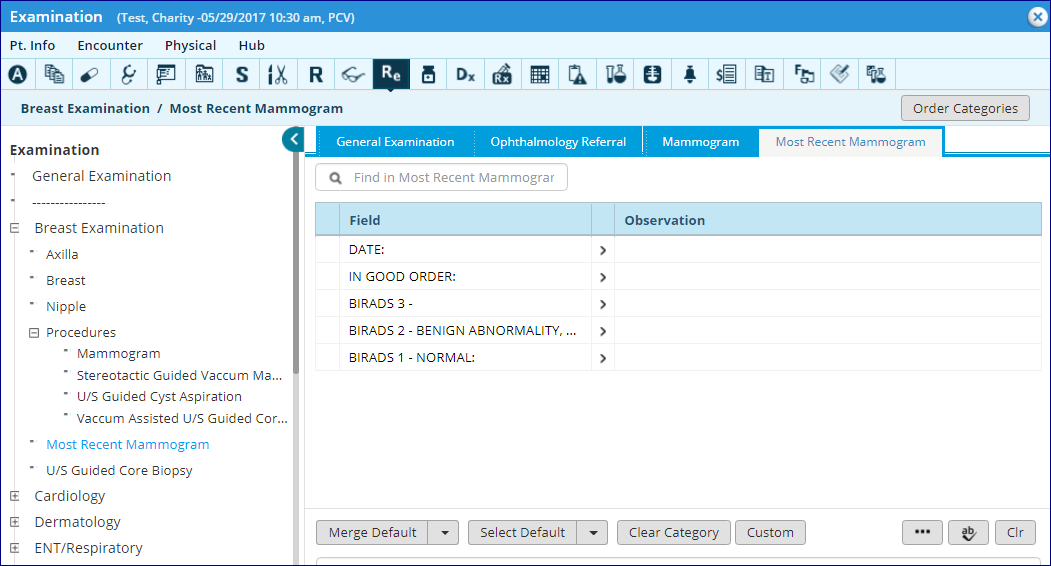Open the grid table toolbar icon
1051x566 pixels.
click(540, 74)
